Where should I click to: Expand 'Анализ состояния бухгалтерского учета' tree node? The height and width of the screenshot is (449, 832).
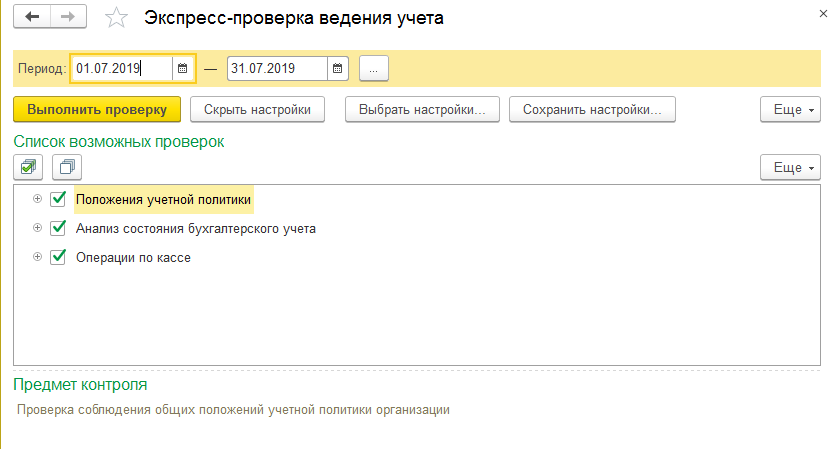pyautogui.click(x=38, y=228)
